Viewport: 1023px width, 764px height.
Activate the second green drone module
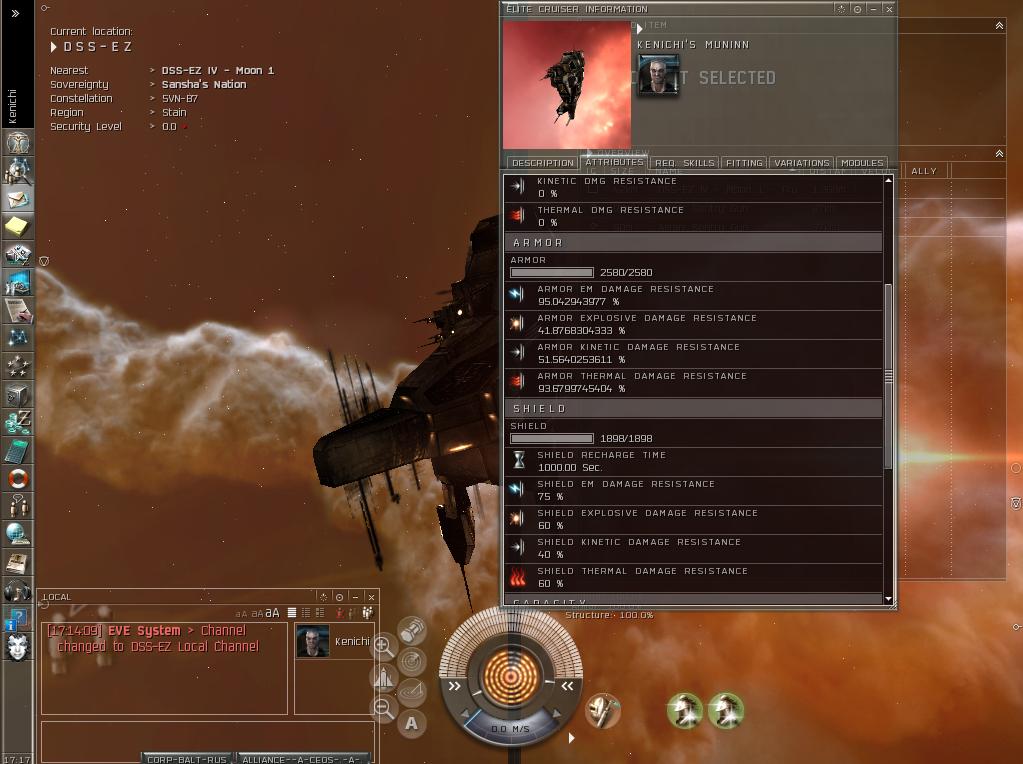pos(725,711)
